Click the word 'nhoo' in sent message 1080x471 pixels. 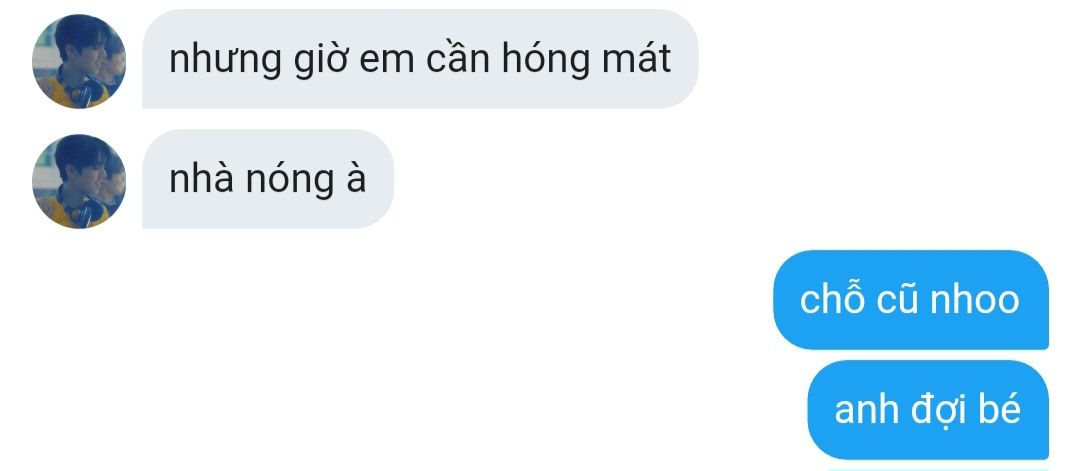pos(975,300)
